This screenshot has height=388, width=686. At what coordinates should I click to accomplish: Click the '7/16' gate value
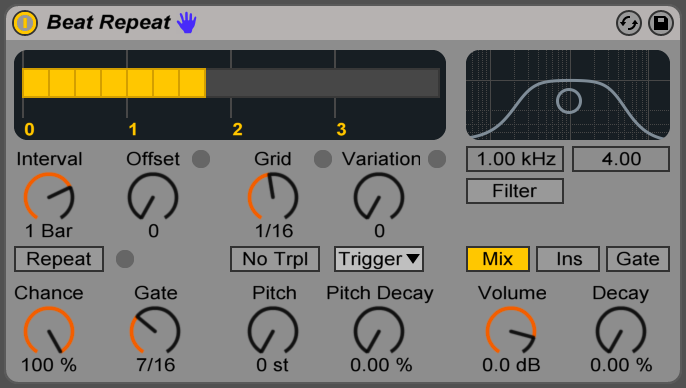point(155,365)
